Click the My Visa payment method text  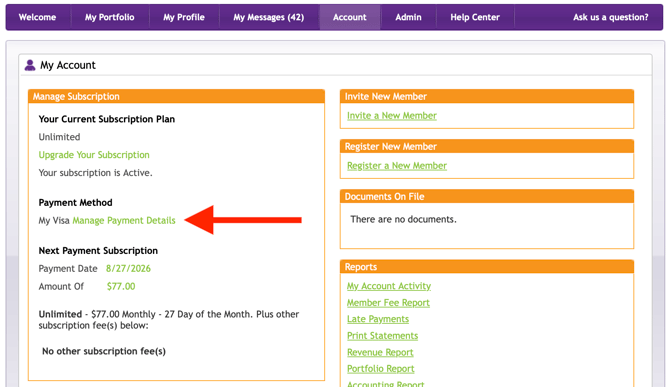tap(54, 220)
